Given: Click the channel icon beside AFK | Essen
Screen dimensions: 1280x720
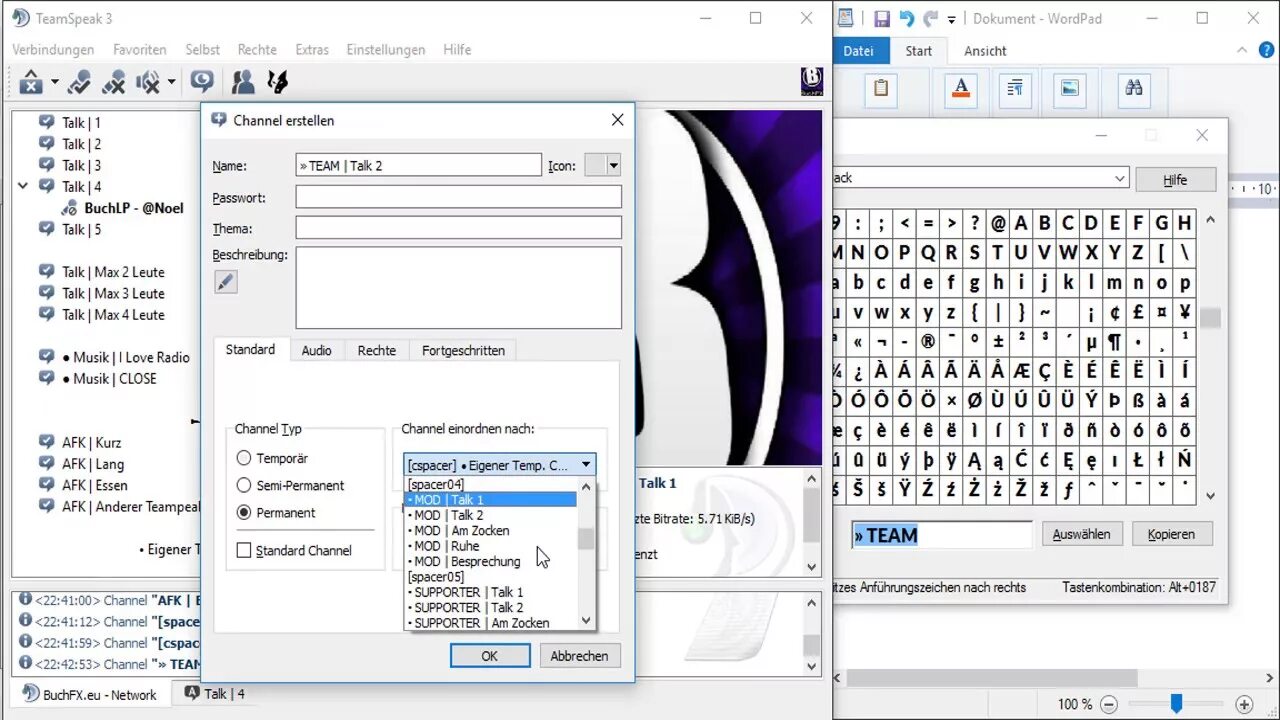Looking at the screenshot, I should (46, 485).
